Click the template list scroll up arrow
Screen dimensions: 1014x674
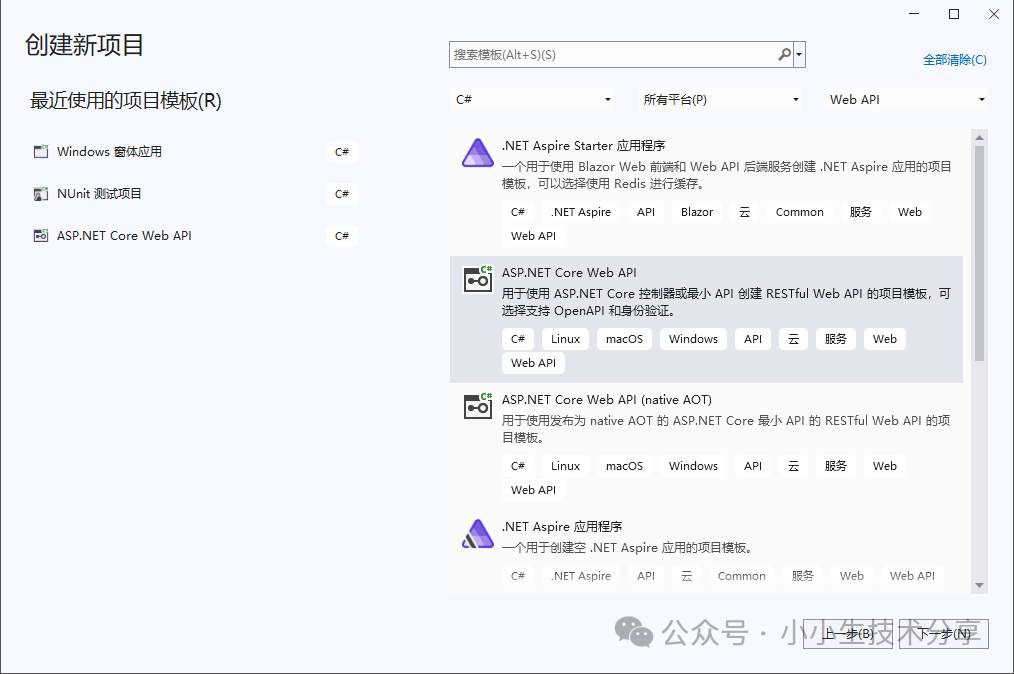(x=979, y=137)
